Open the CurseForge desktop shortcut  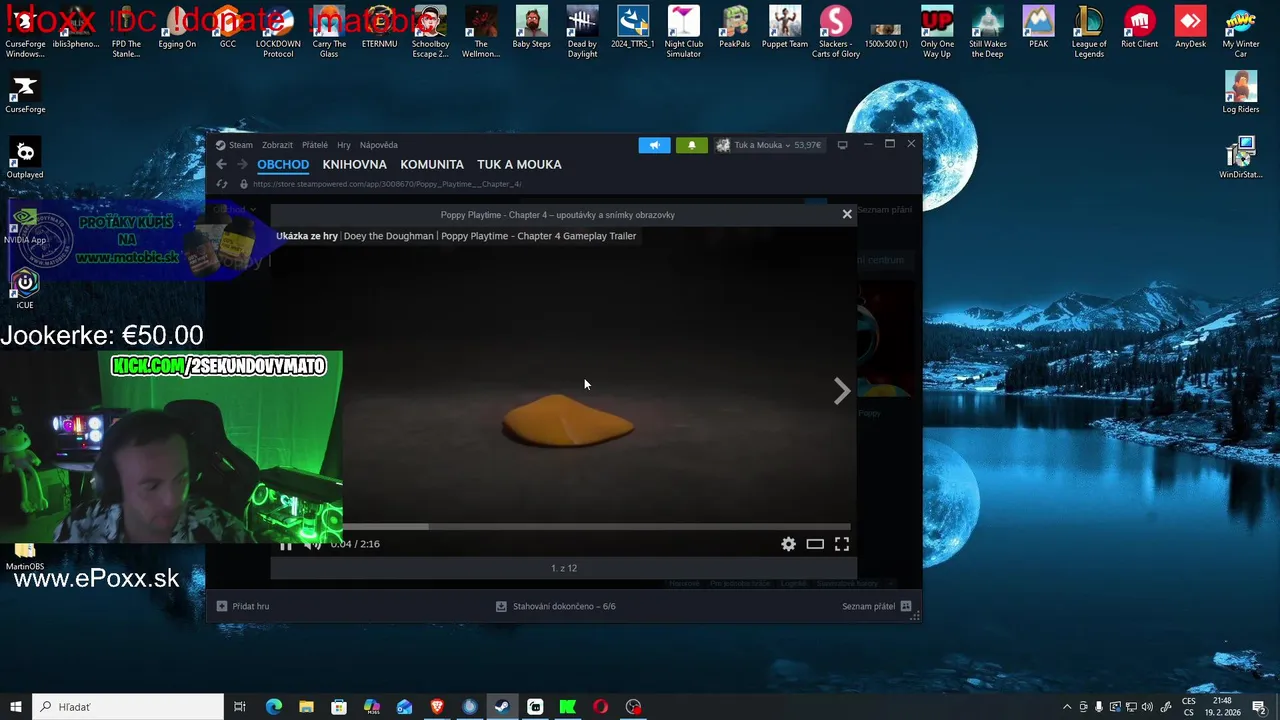pos(25,93)
